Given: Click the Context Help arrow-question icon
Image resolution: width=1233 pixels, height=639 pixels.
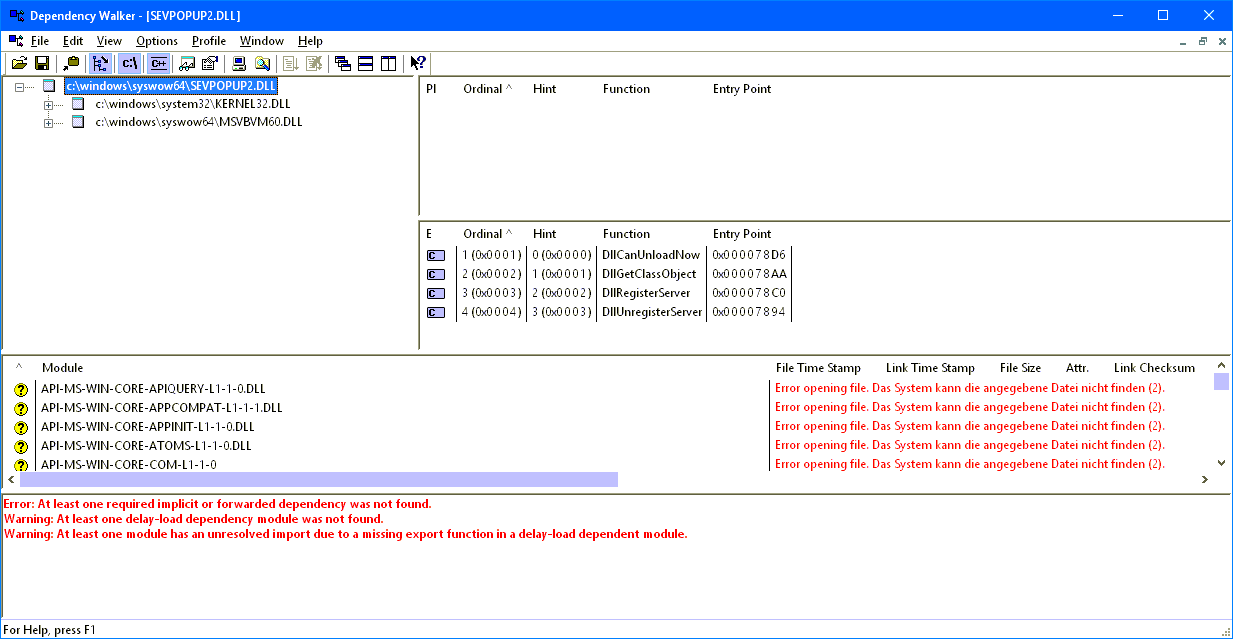Looking at the screenshot, I should [418, 63].
